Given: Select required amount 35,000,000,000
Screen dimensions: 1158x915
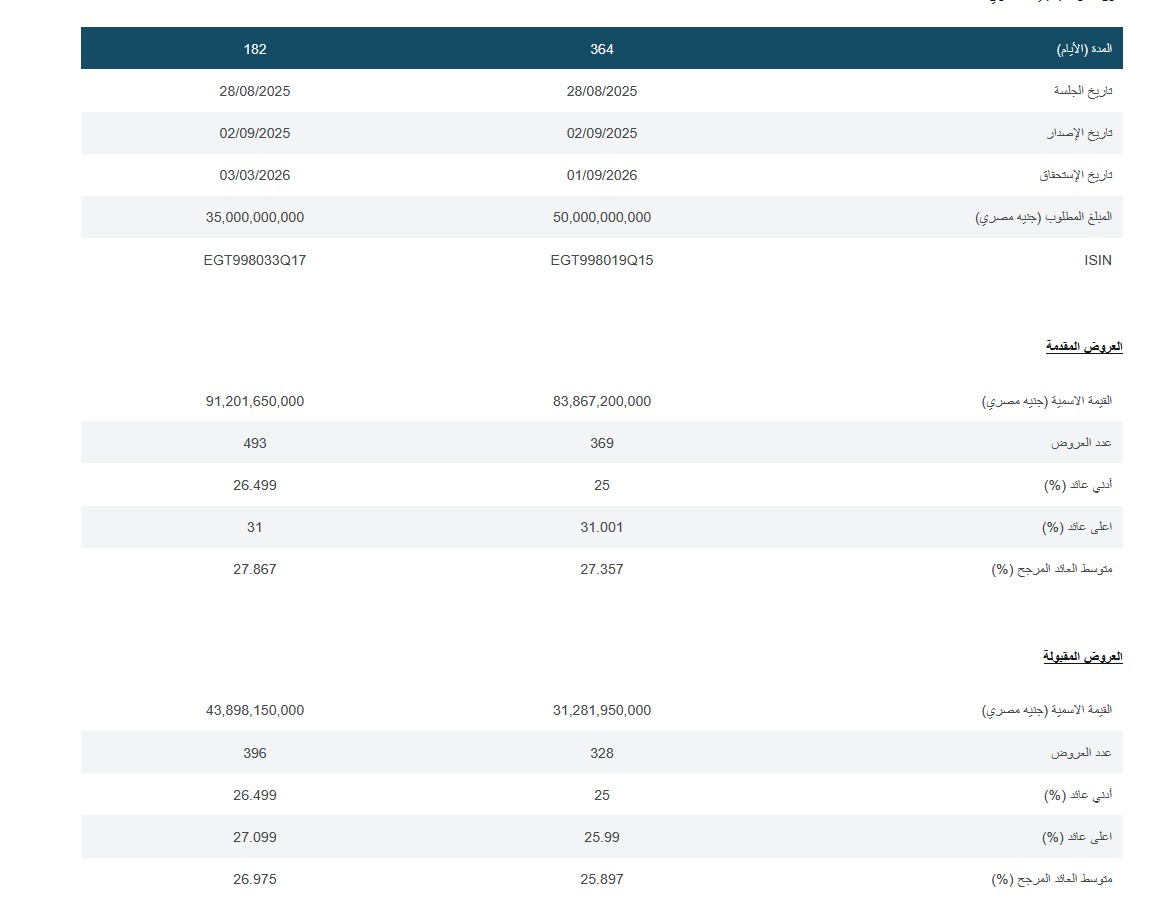Looking at the screenshot, I should click(x=255, y=217).
